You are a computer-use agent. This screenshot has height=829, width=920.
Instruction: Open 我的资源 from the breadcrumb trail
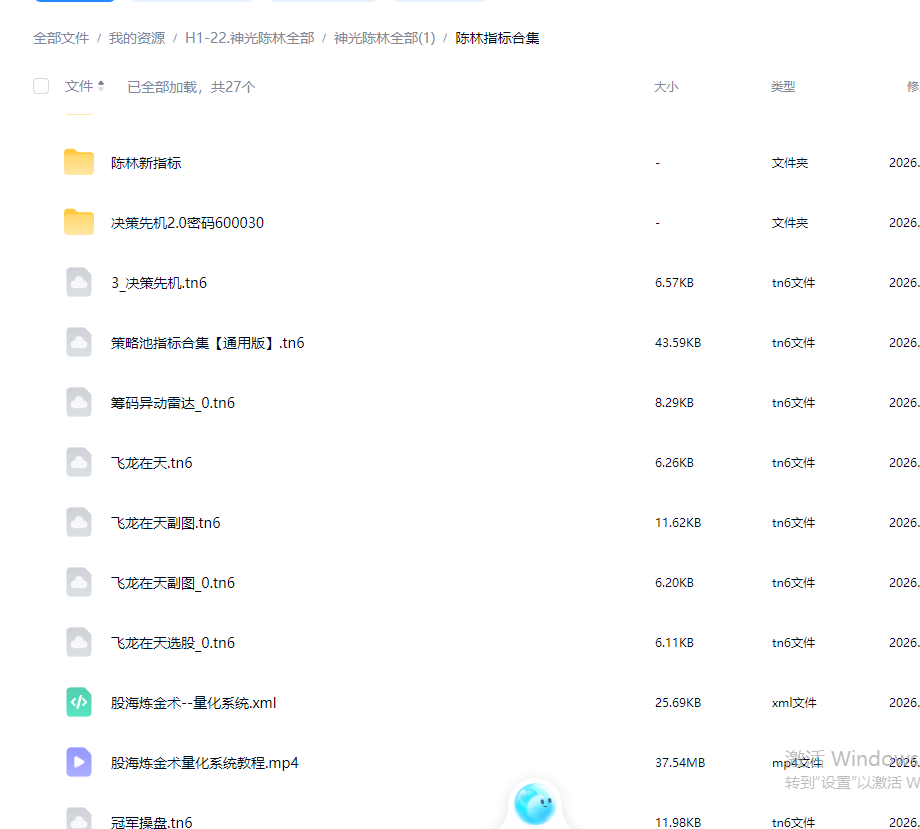(x=136, y=37)
